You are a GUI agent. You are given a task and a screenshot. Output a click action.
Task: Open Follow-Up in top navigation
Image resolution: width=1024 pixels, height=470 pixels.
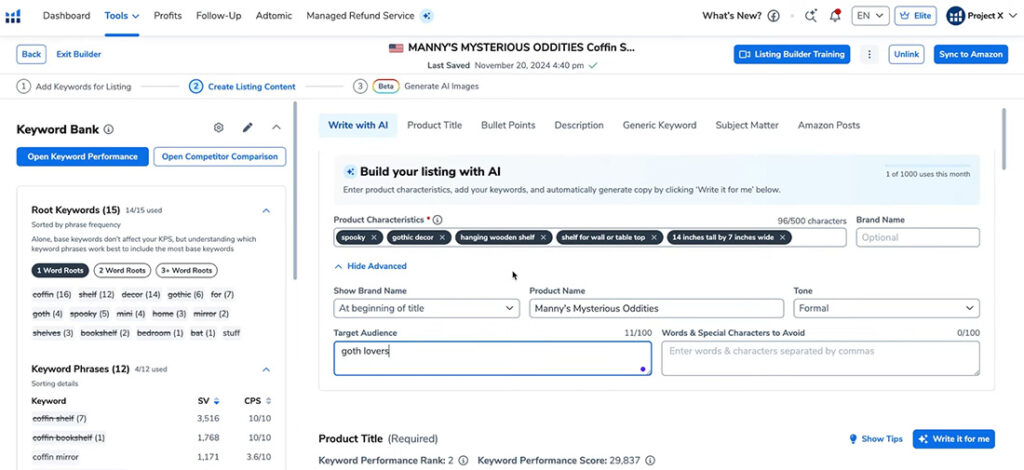219,16
